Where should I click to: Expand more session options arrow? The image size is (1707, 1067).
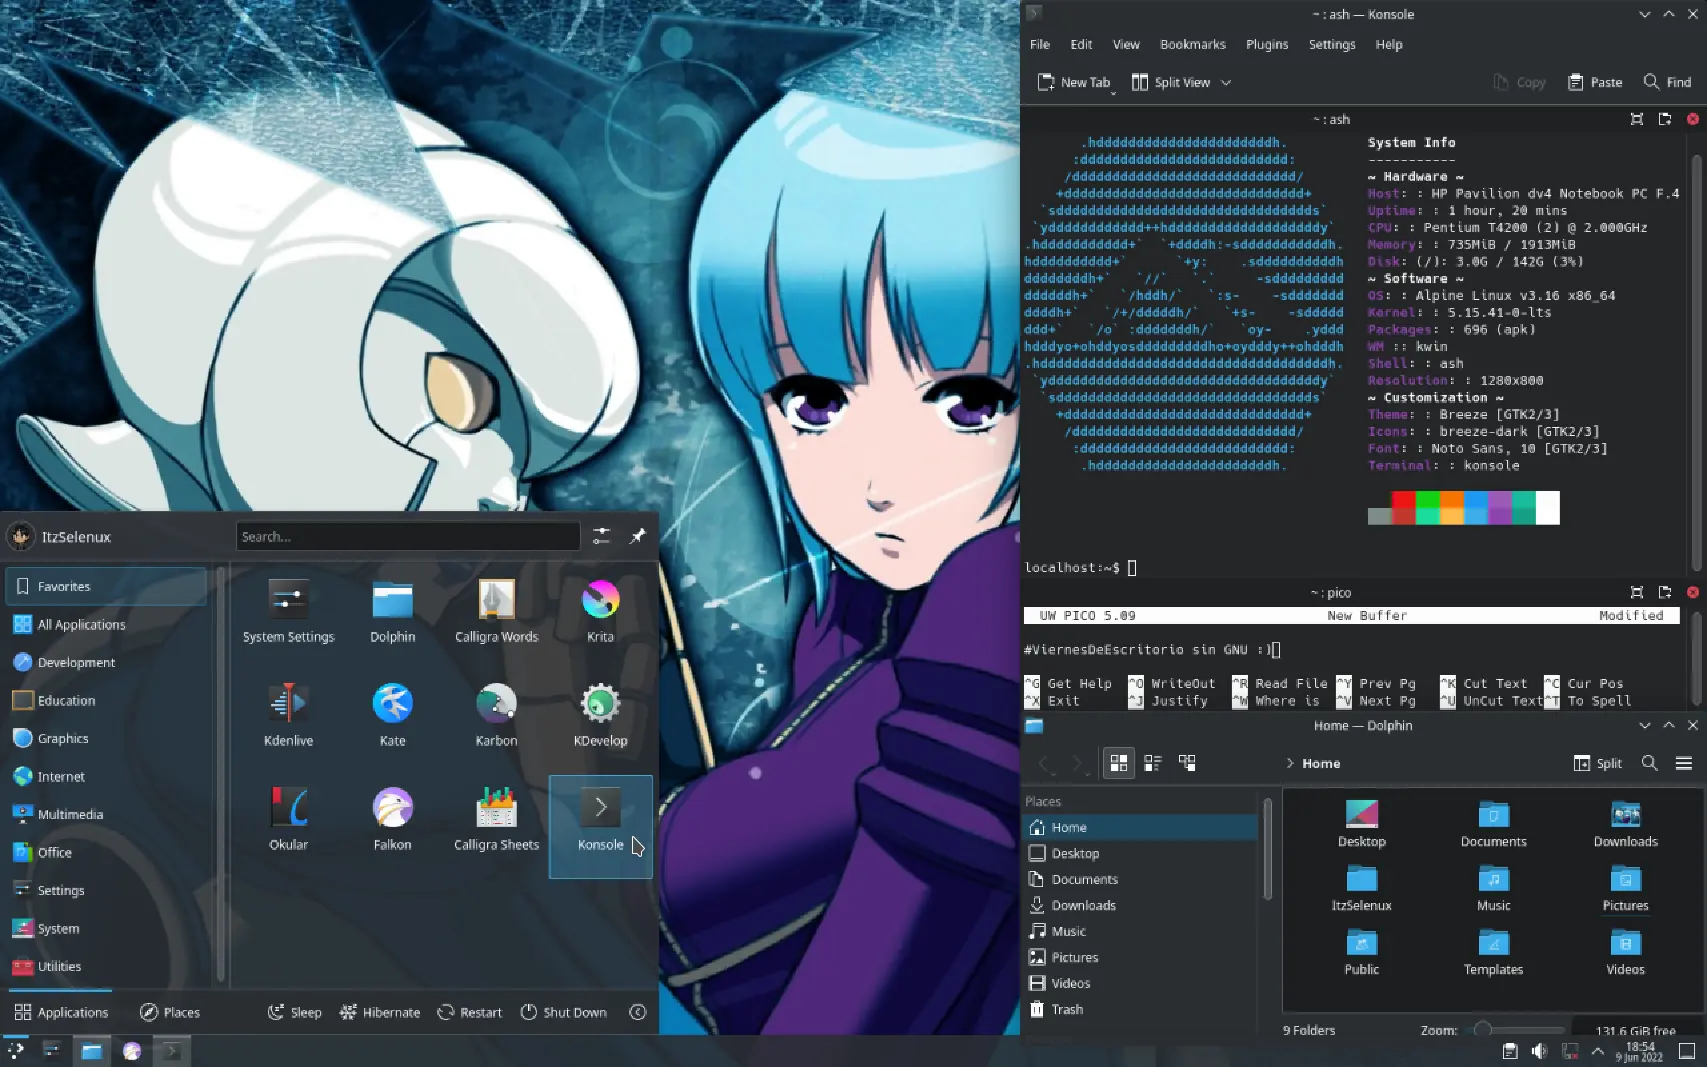[637, 1012]
